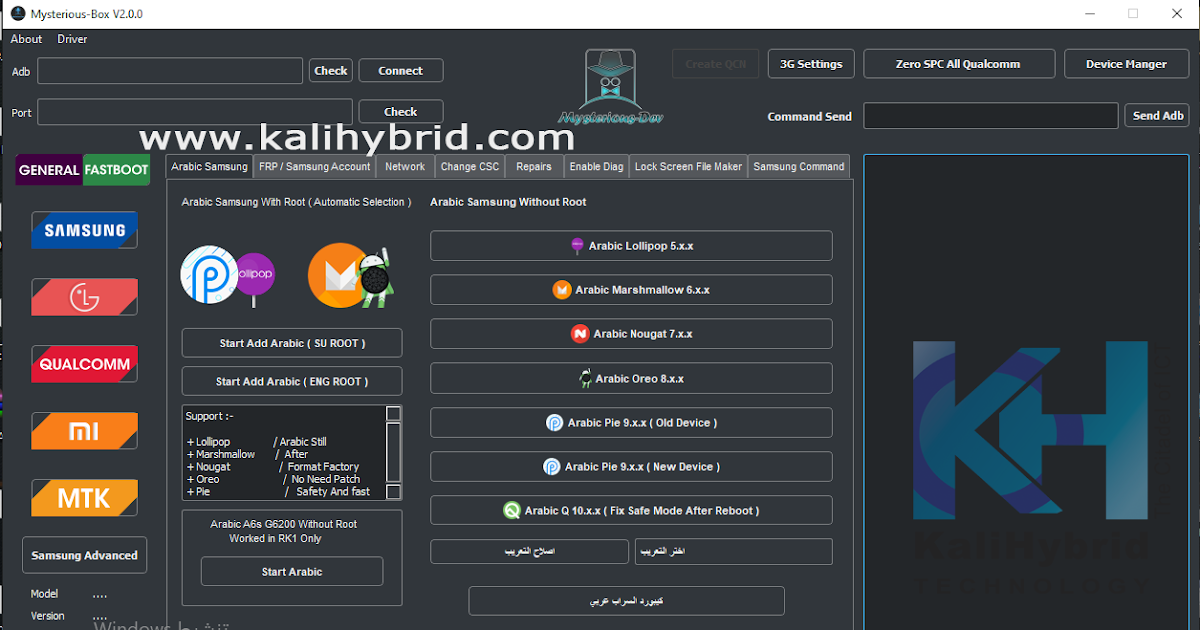1200x630 pixels.
Task: Run Arabic Pie 9.x.x Old Device
Action: click(x=631, y=422)
